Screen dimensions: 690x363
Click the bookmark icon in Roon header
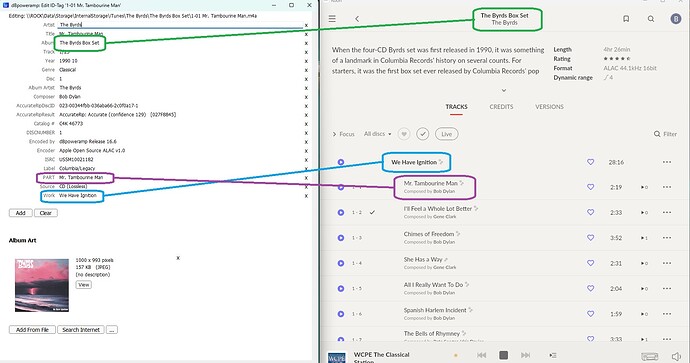point(626,18)
